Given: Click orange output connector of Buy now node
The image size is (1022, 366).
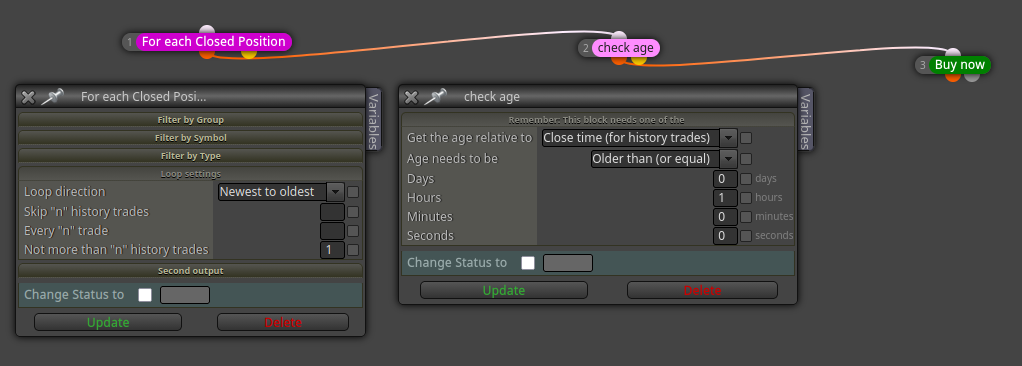Looking at the screenshot, I should [x=953, y=77].
